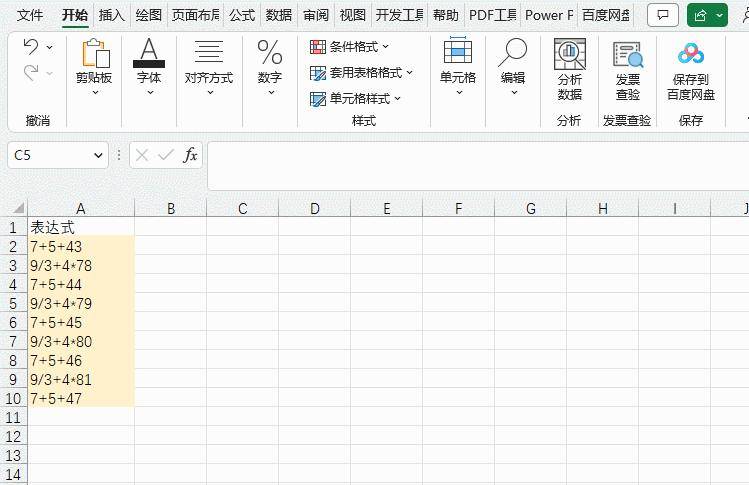Click 保存到百度网盘 cloud save icon
This screenshot has height=485, width=749.
pos(691,70)
